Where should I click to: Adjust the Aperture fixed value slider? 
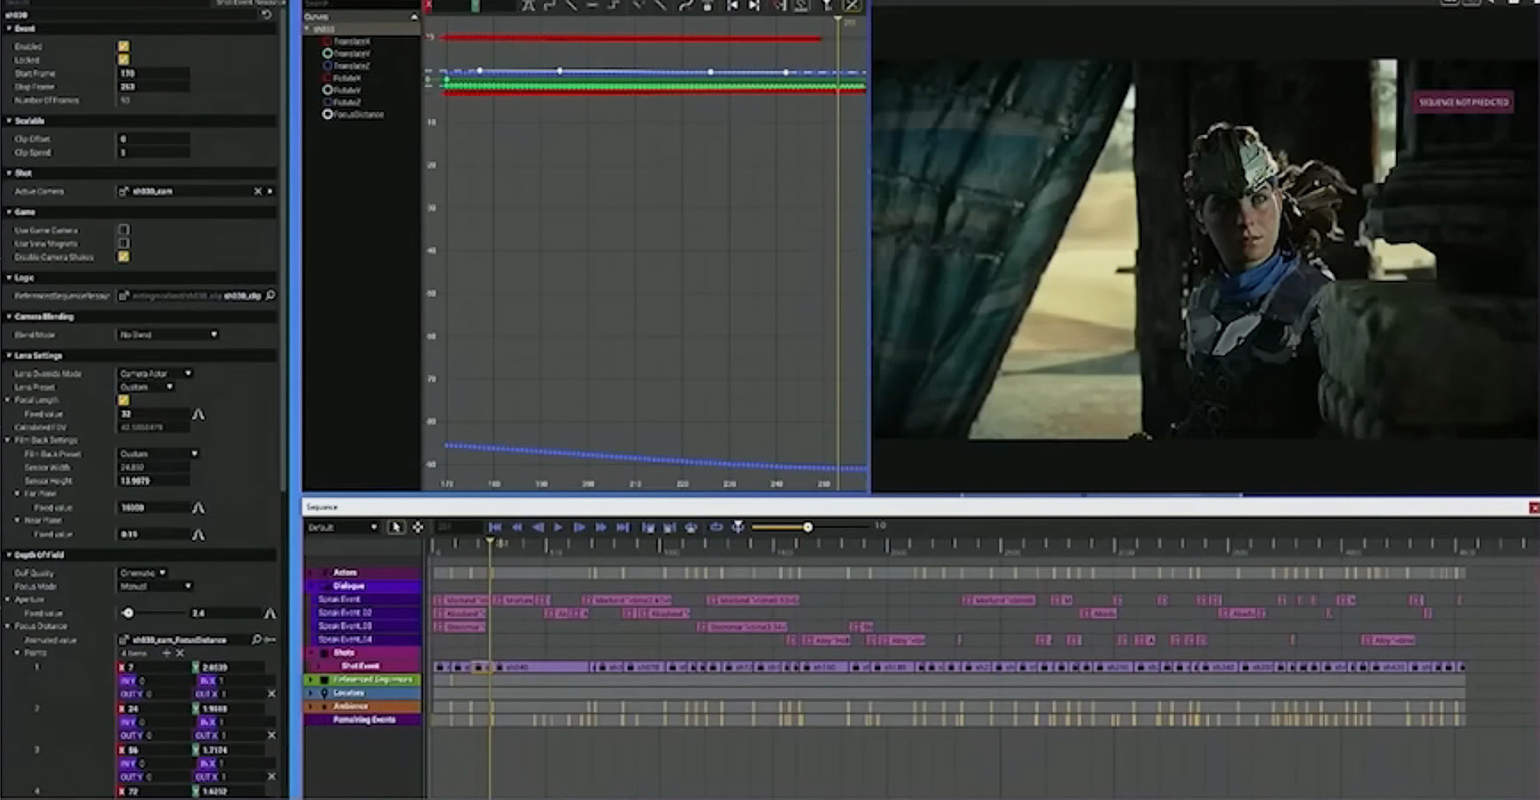tap(128, 613)
